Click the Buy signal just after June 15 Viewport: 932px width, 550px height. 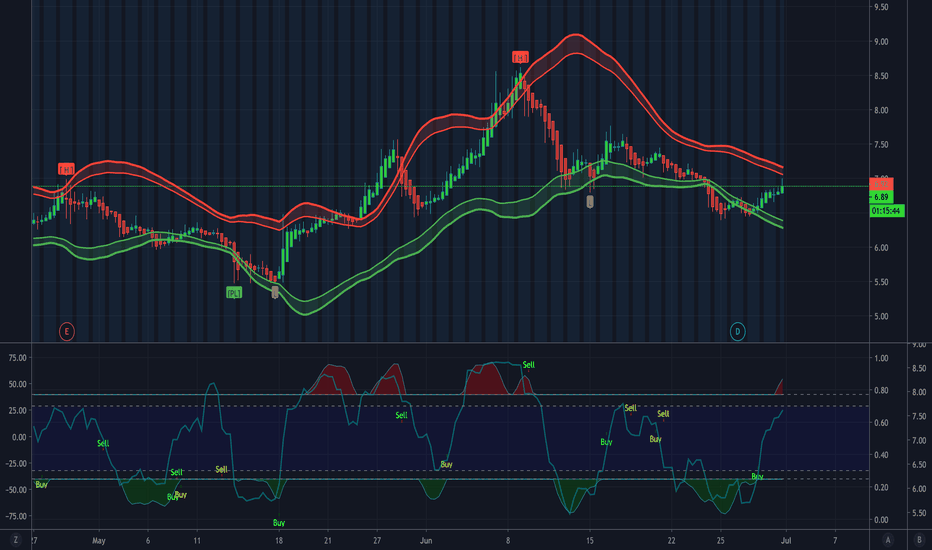point(606,442)
